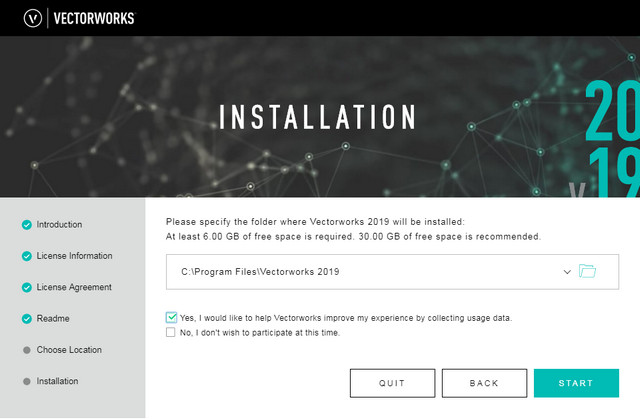Click the Readme step checkmark icon
Image resolution: width=640 pixels, height=419 pixels.
(x=26, y=319)
